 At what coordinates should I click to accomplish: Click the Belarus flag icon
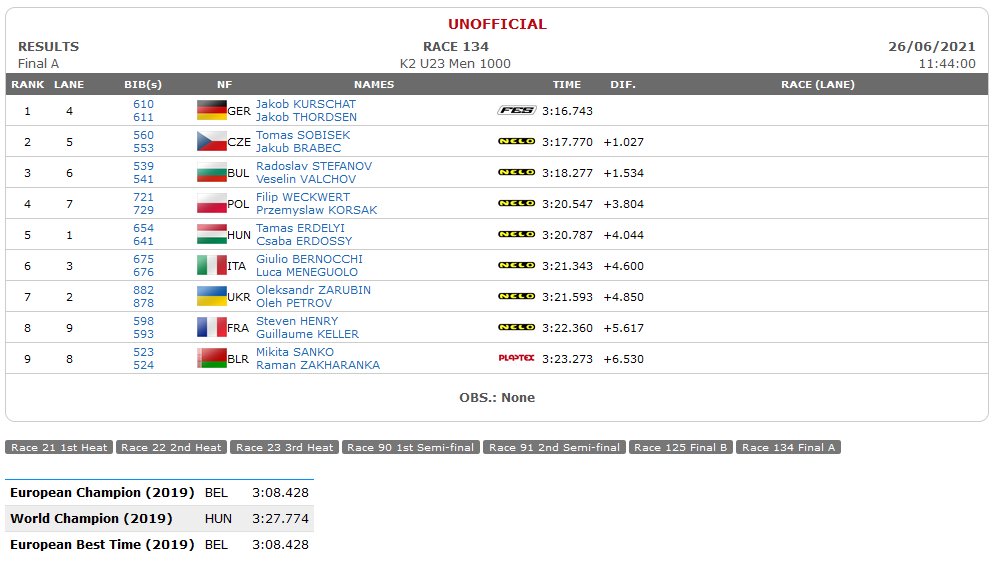(211, 358)
